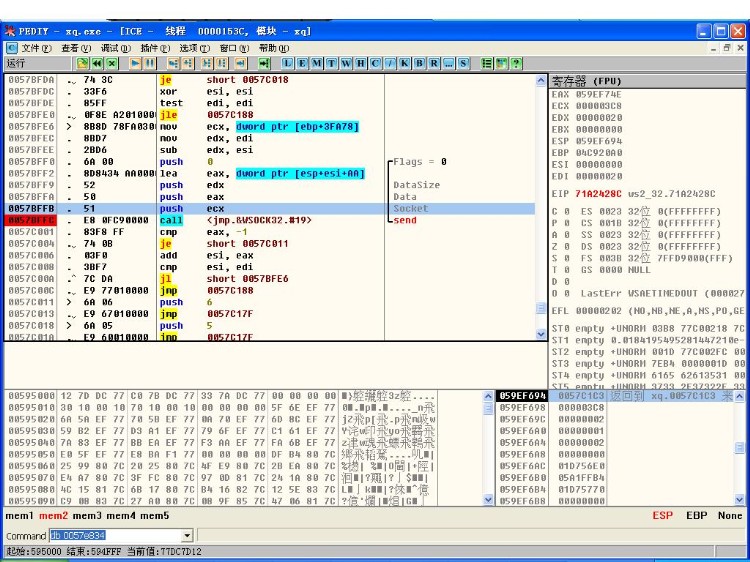This screenshot has width=750, height=562.
Task: Click the EIP register value 71A2428C
Action: pos(598,194)
